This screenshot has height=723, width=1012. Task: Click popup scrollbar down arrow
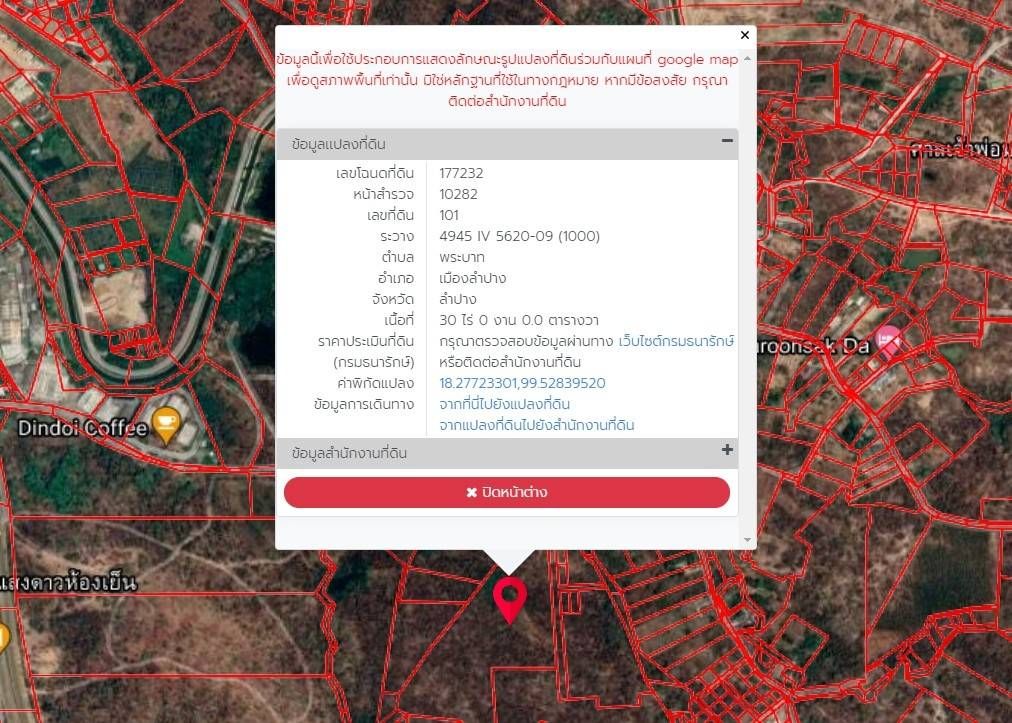[747, 540]
